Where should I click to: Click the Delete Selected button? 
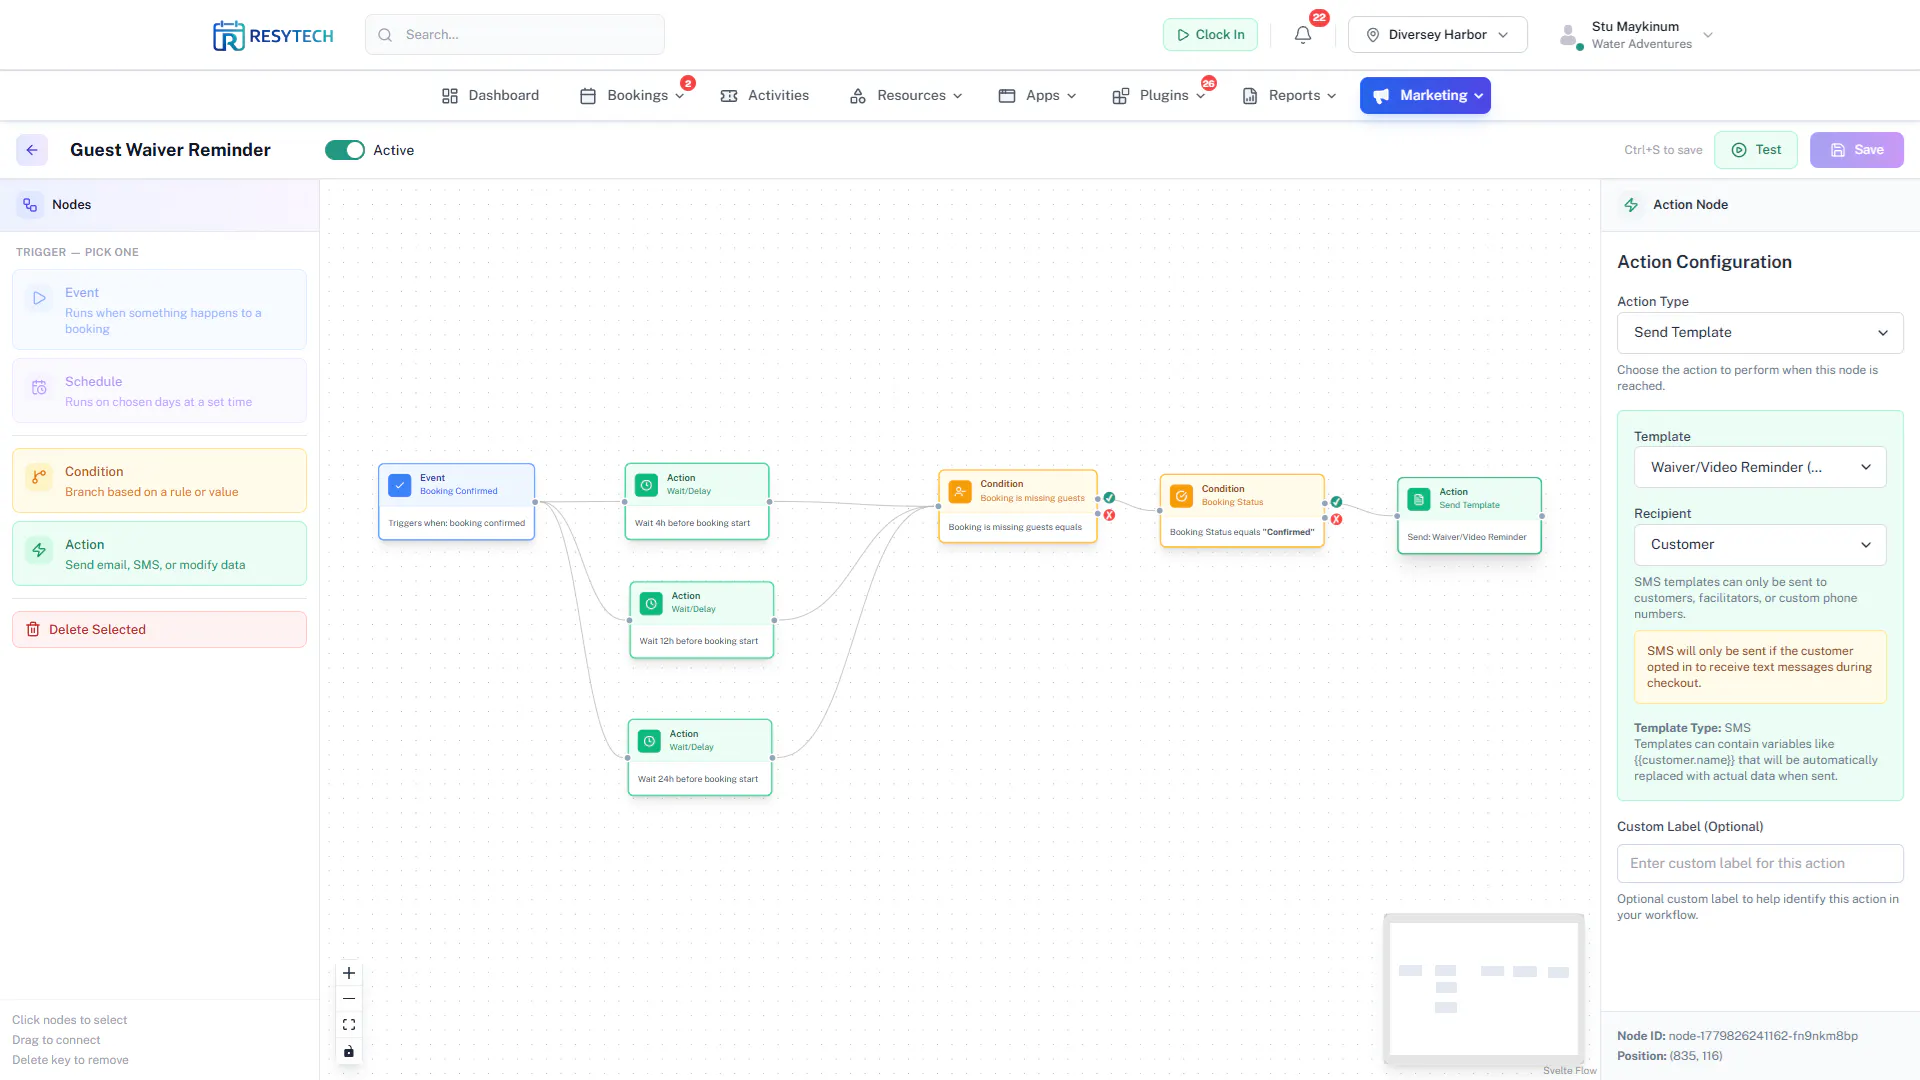point(159,630)
